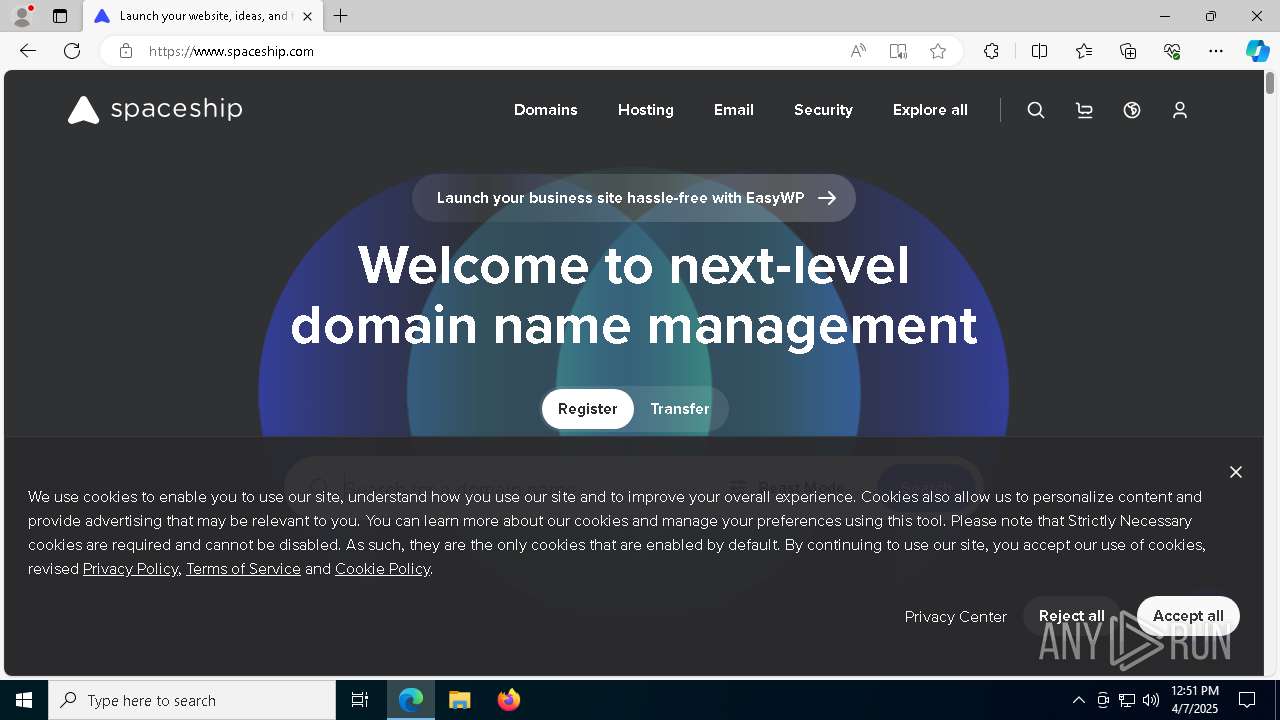Accept all cookies
Screen dimensions: 1280x720
[x=1188, y=616]
